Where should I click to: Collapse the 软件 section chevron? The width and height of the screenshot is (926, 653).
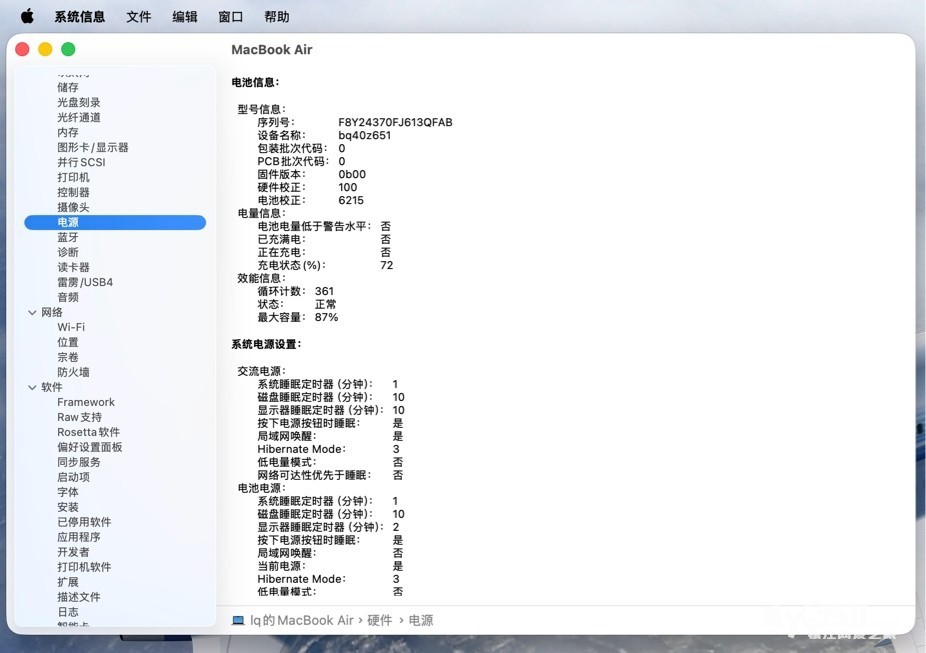coord(32,387)
